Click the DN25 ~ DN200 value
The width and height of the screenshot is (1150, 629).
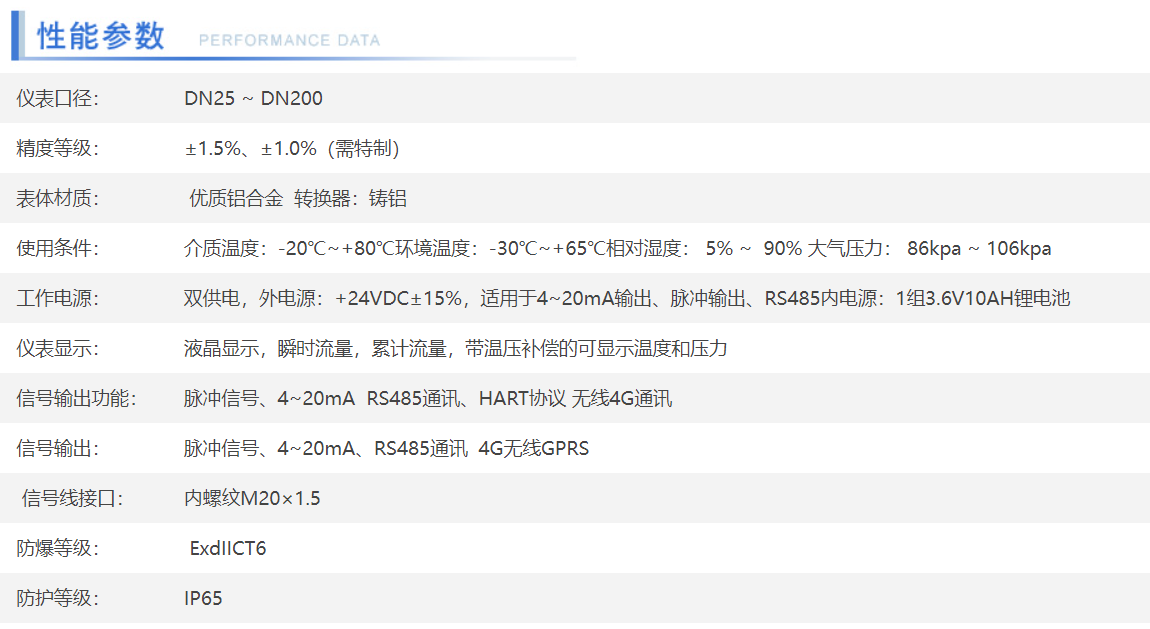[x=253, y=98]
